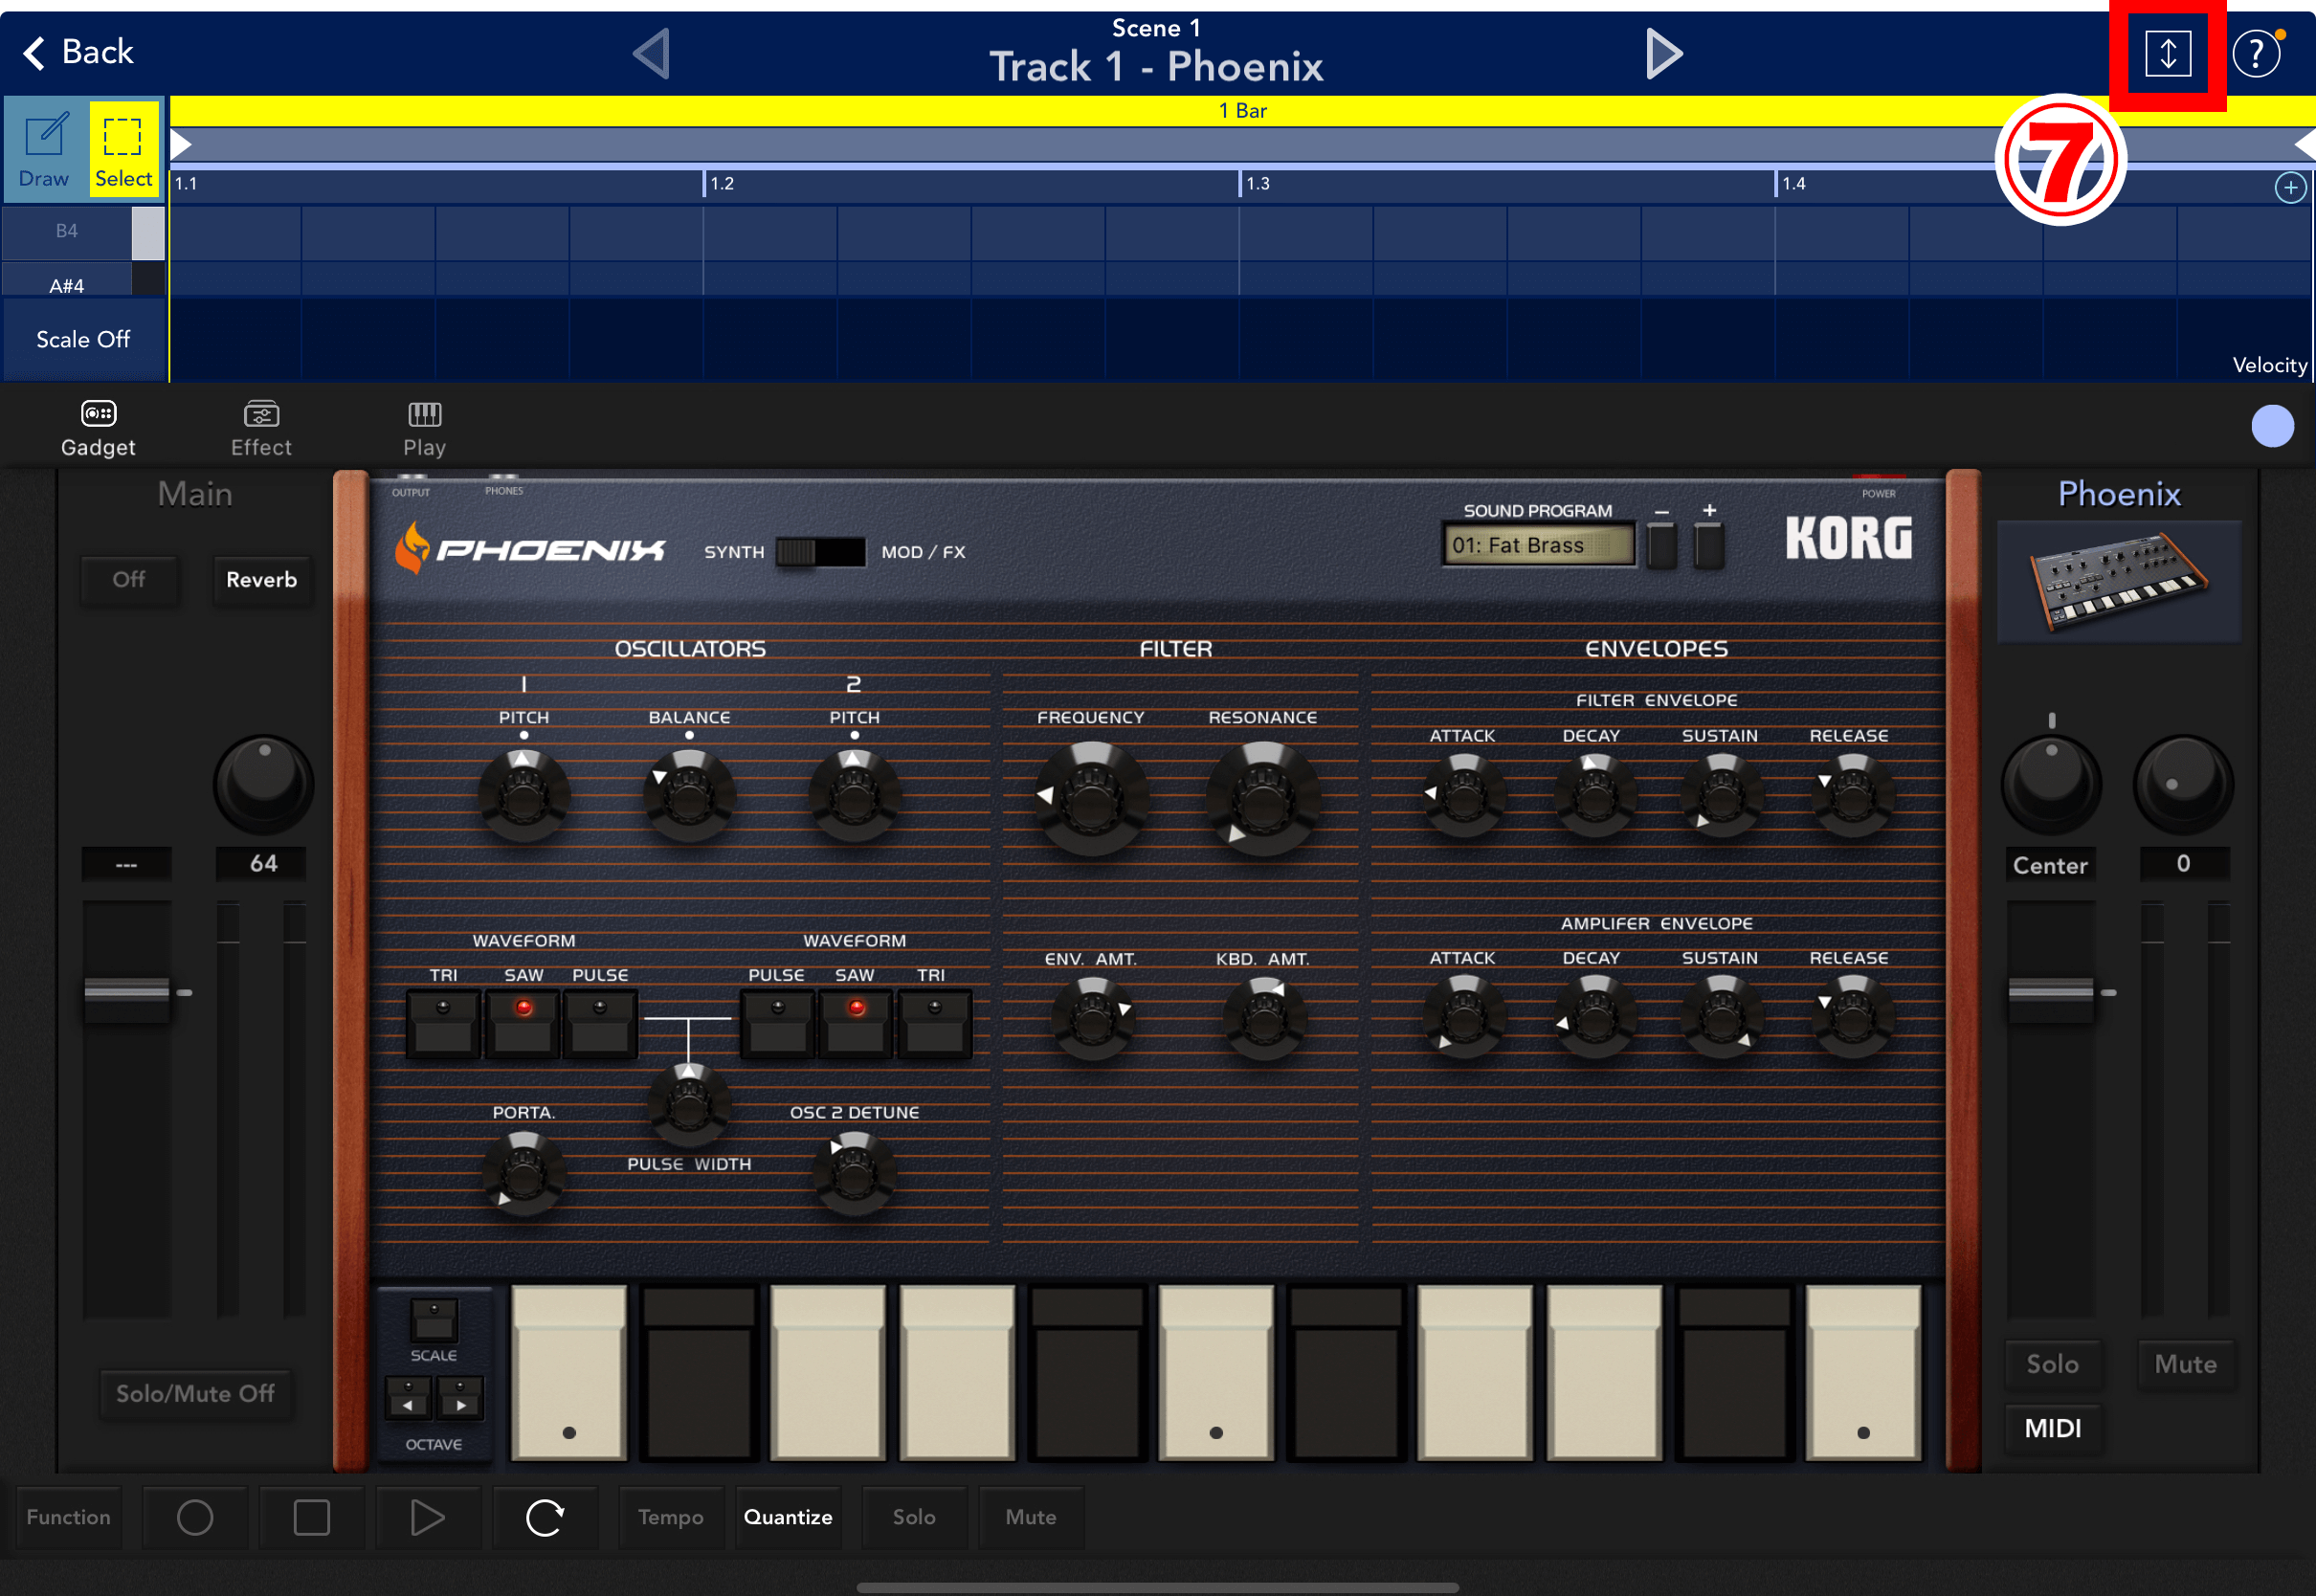Open MIDI settings for Phoenix
Screen dimensions: 2316x1596
pyautogui.click(x=2053, y=1428)
